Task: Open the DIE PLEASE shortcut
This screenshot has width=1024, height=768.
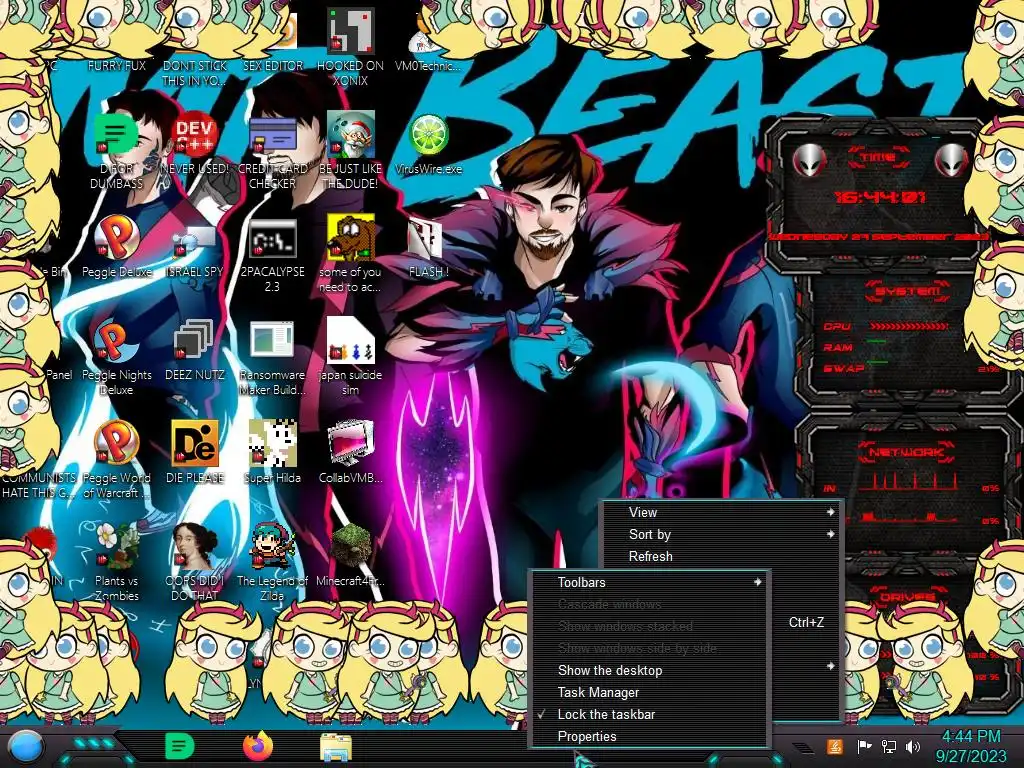Action: pyautogui.click(x=195, y=443)
